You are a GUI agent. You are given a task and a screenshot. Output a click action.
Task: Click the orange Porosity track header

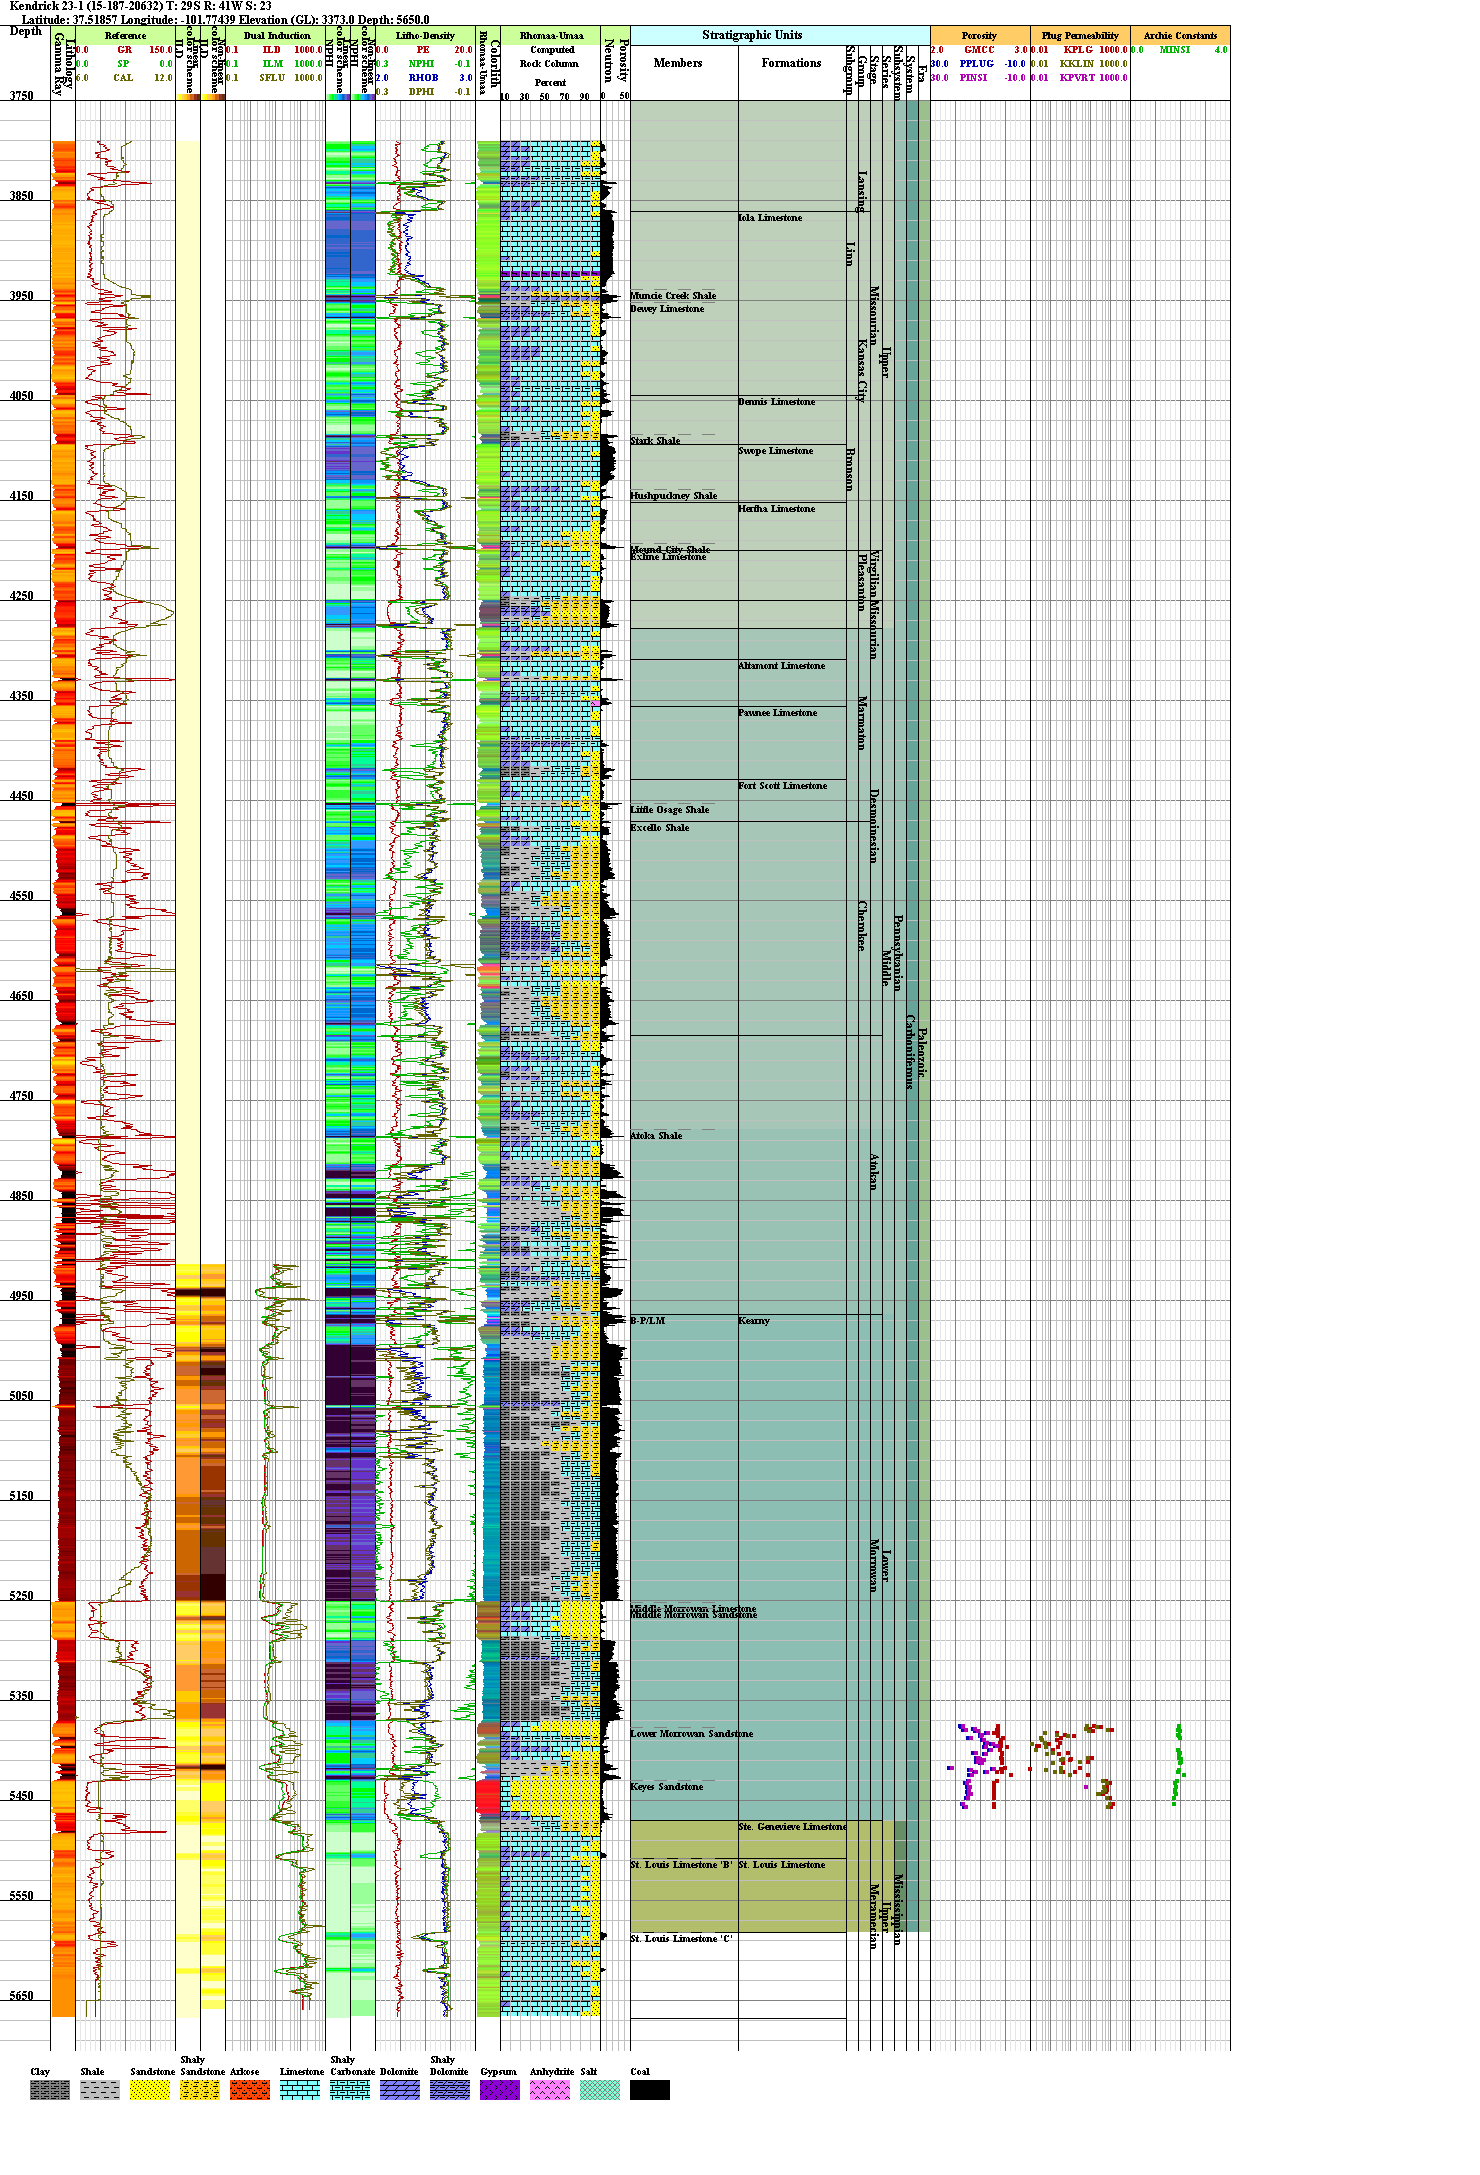click(980, 35)
